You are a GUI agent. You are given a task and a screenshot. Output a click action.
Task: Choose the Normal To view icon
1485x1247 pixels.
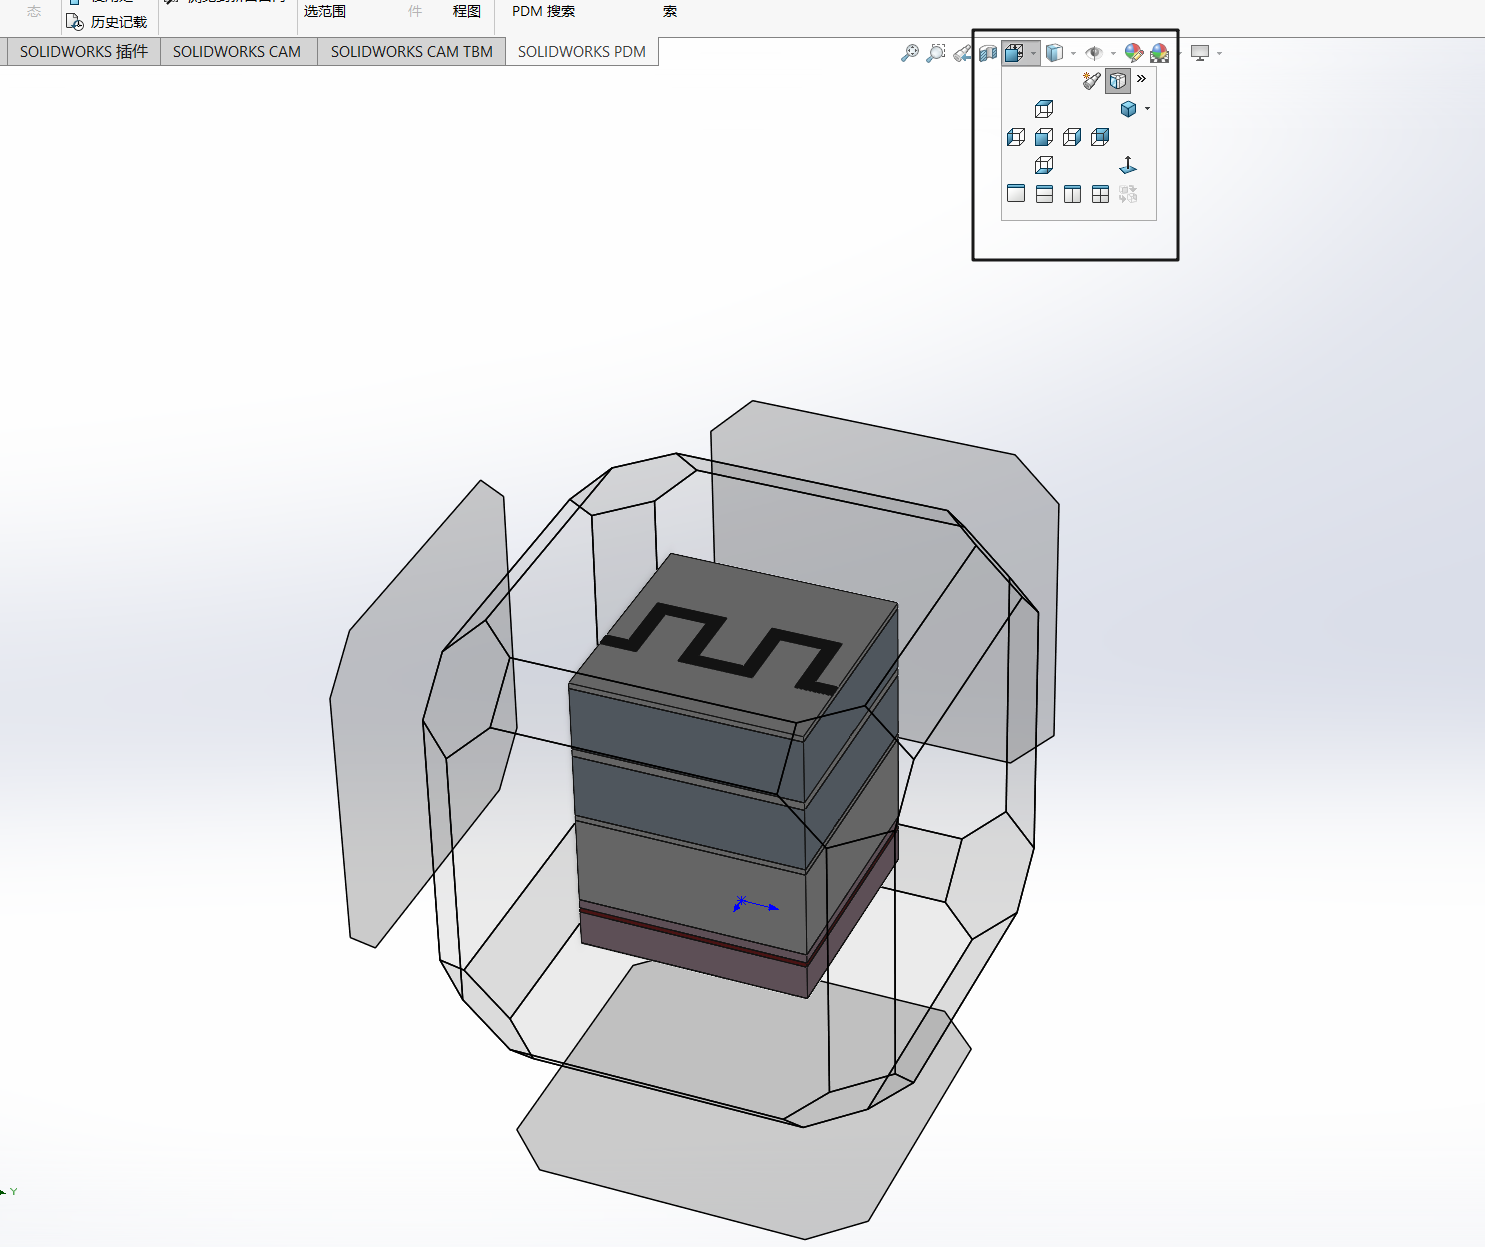pos(1128,165)
